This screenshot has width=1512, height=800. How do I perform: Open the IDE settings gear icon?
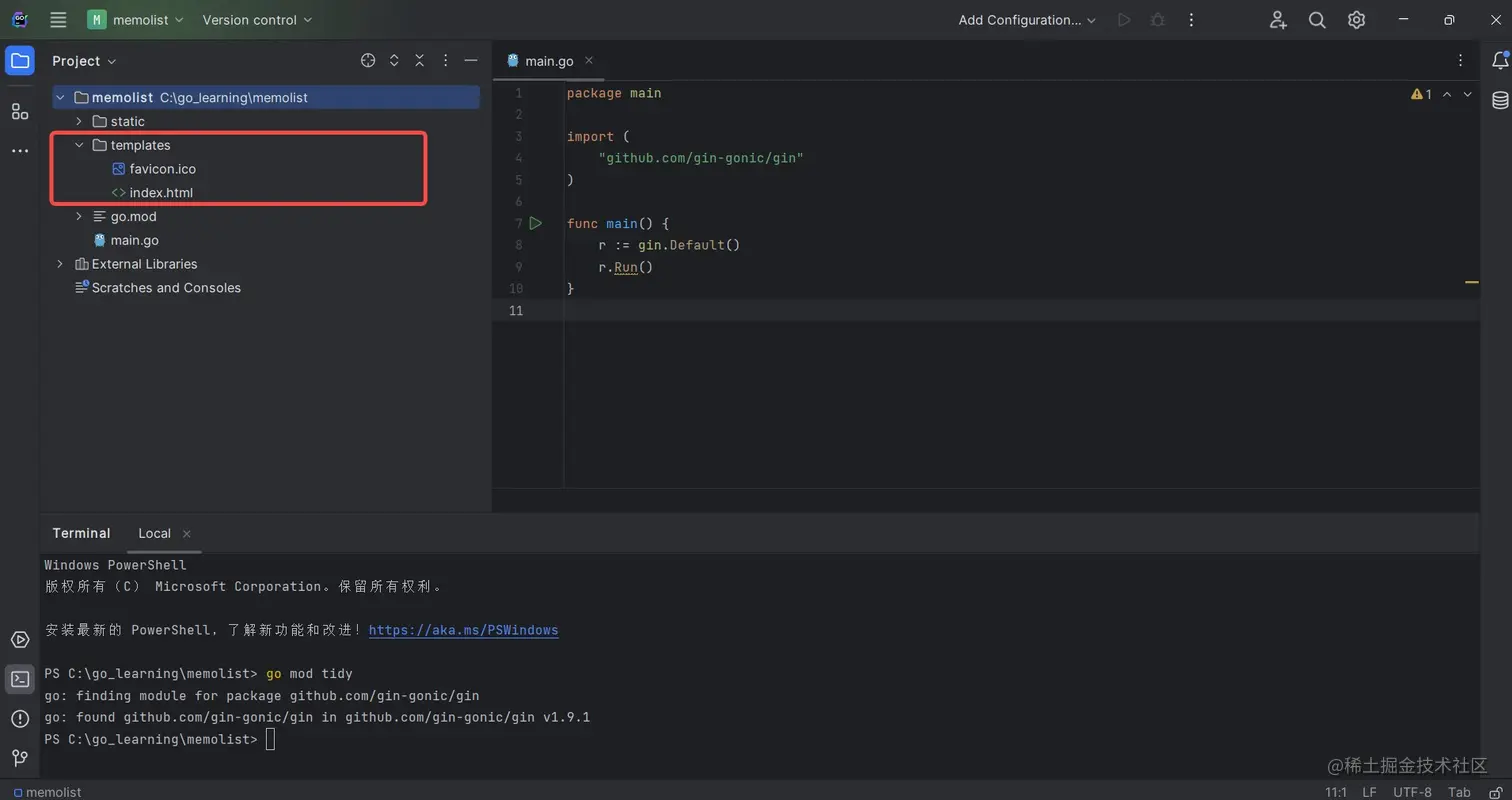coord(1356,20)
